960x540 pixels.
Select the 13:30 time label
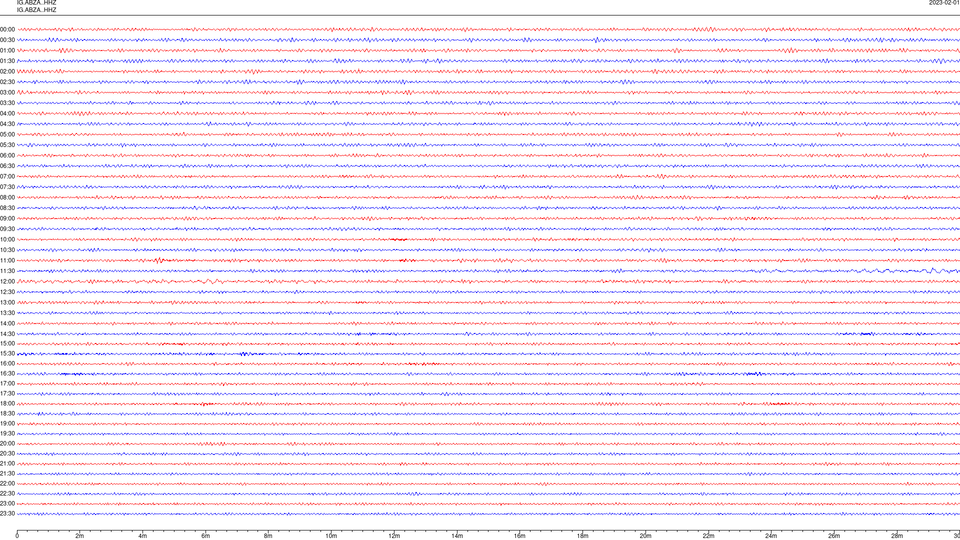[7, 313]
